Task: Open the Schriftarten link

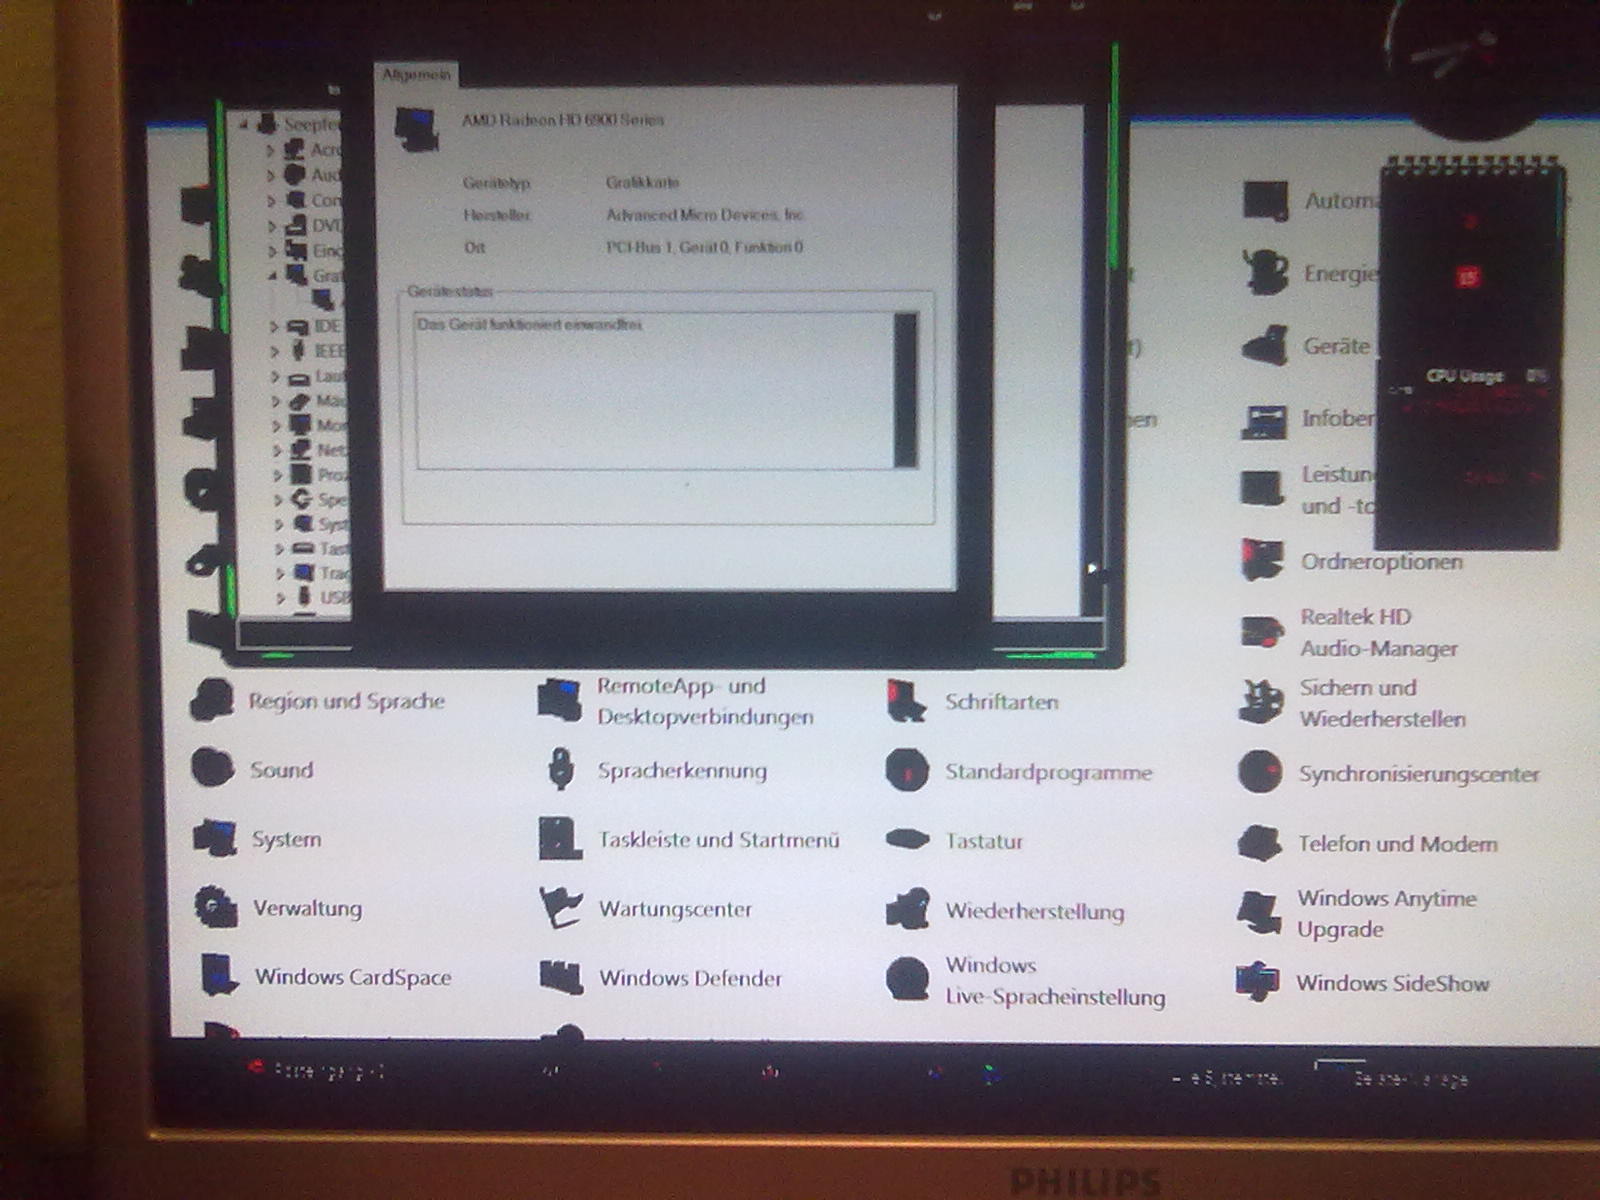Action: pos(1001,701)
